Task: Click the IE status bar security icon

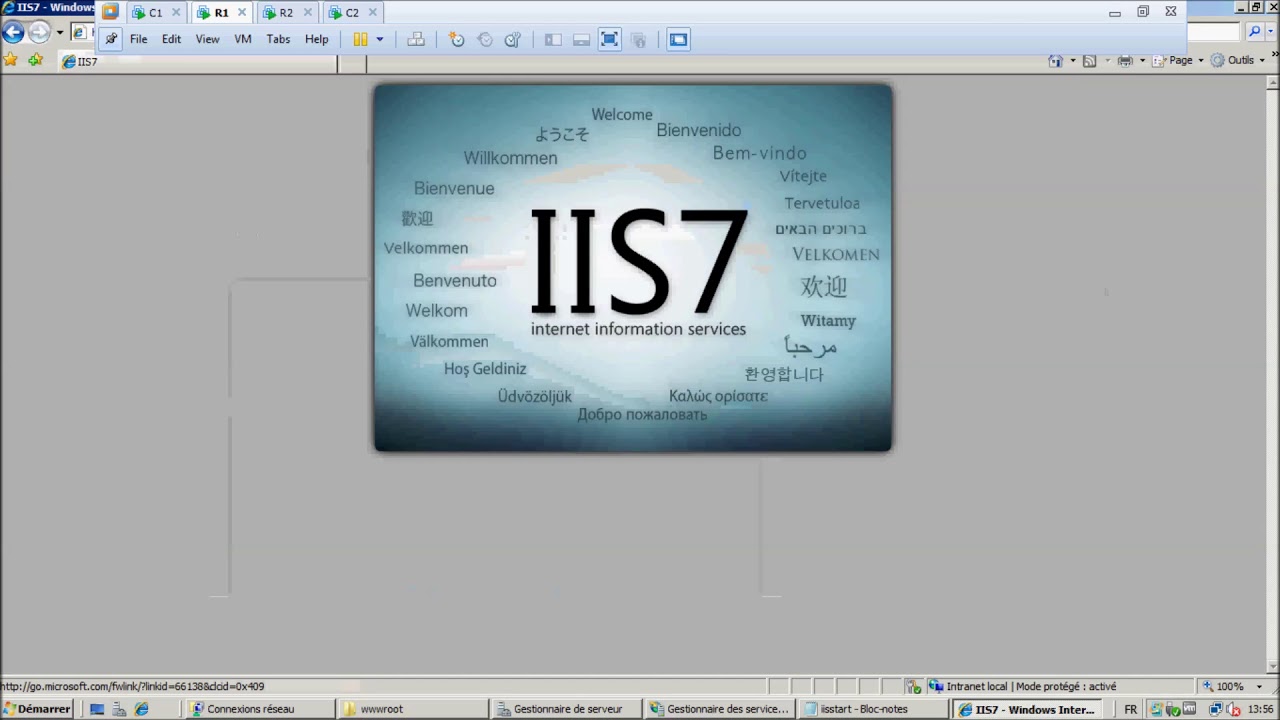Action: pyautogui.click(x=913, y=687)
